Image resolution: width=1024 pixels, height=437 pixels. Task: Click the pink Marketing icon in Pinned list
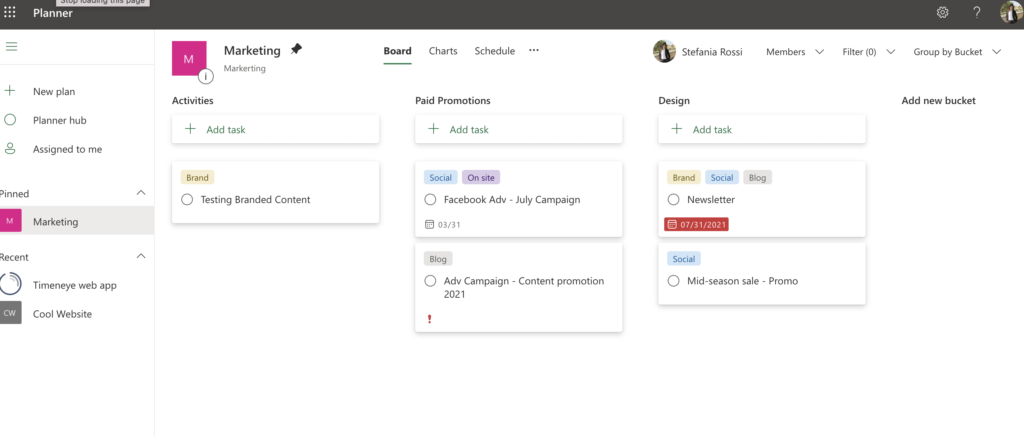point(10,221)
